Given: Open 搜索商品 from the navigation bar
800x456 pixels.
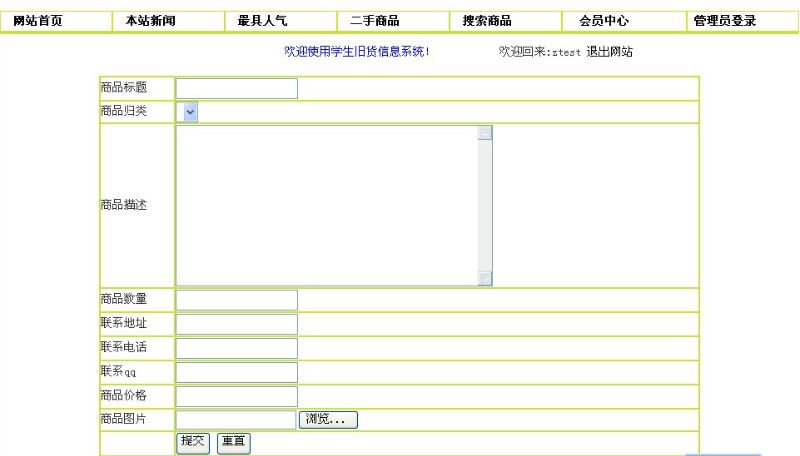Looking at the screenshot, I should [x=487, y=21].
